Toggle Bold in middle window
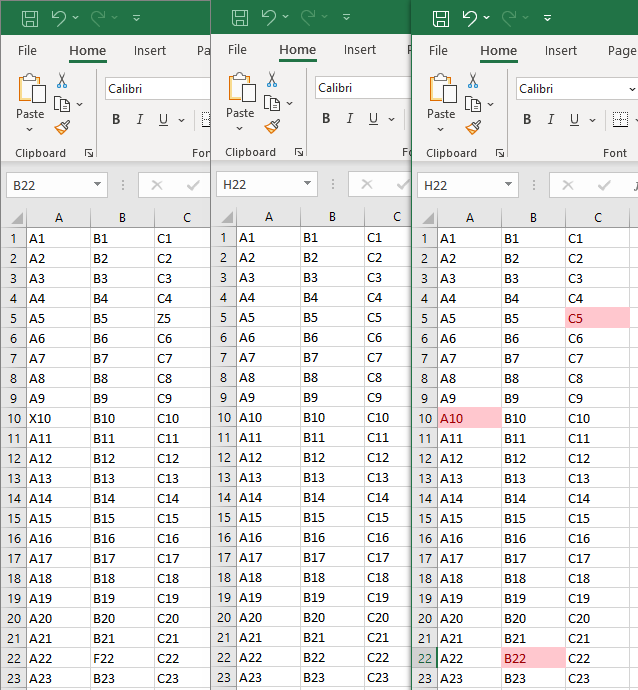Screen dimensions: 638x690 [x=326, y=118]
